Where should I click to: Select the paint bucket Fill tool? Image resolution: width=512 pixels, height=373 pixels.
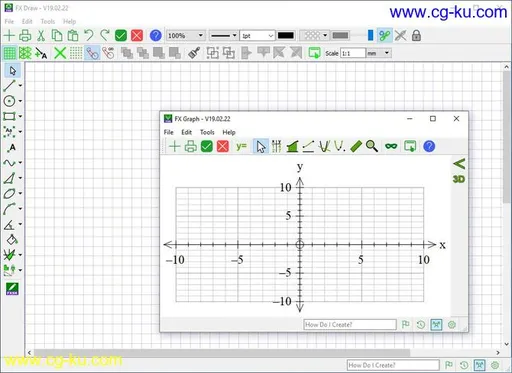(12, 239)
